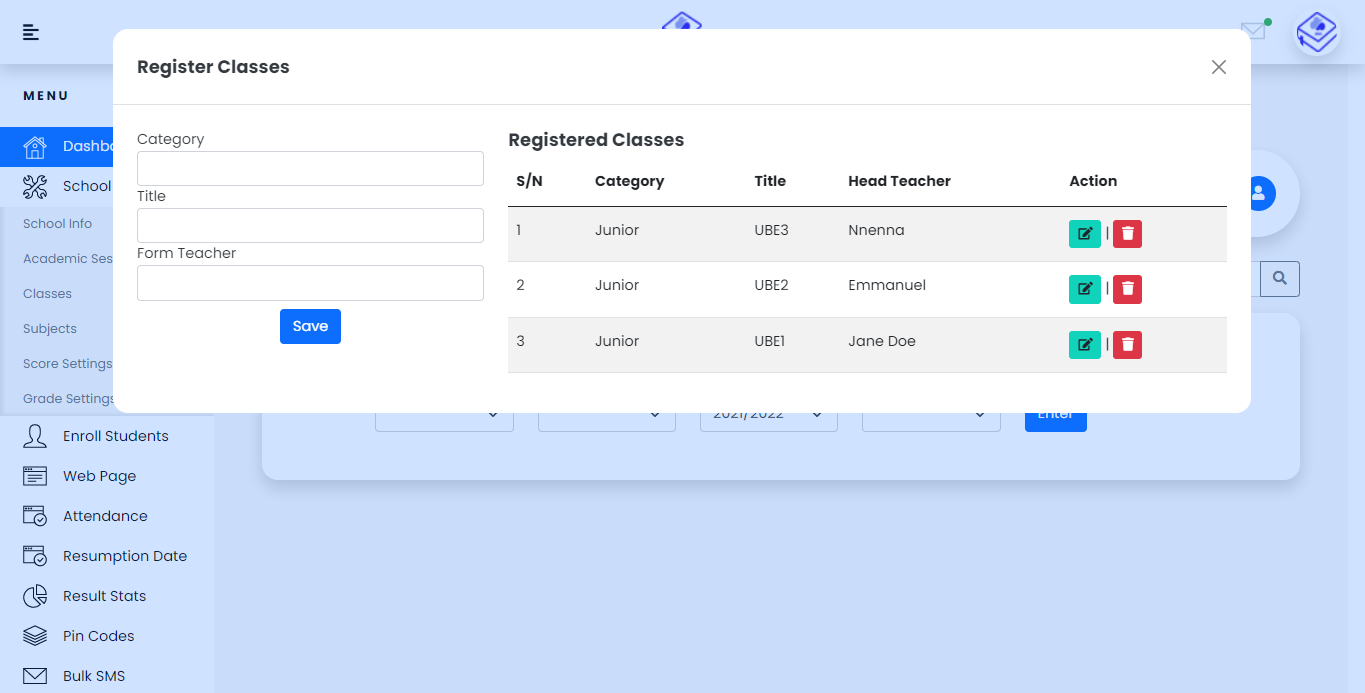Edit the UBE3 class row
This screenshot has height=693, width=1365.
[x=1084, y=234]
